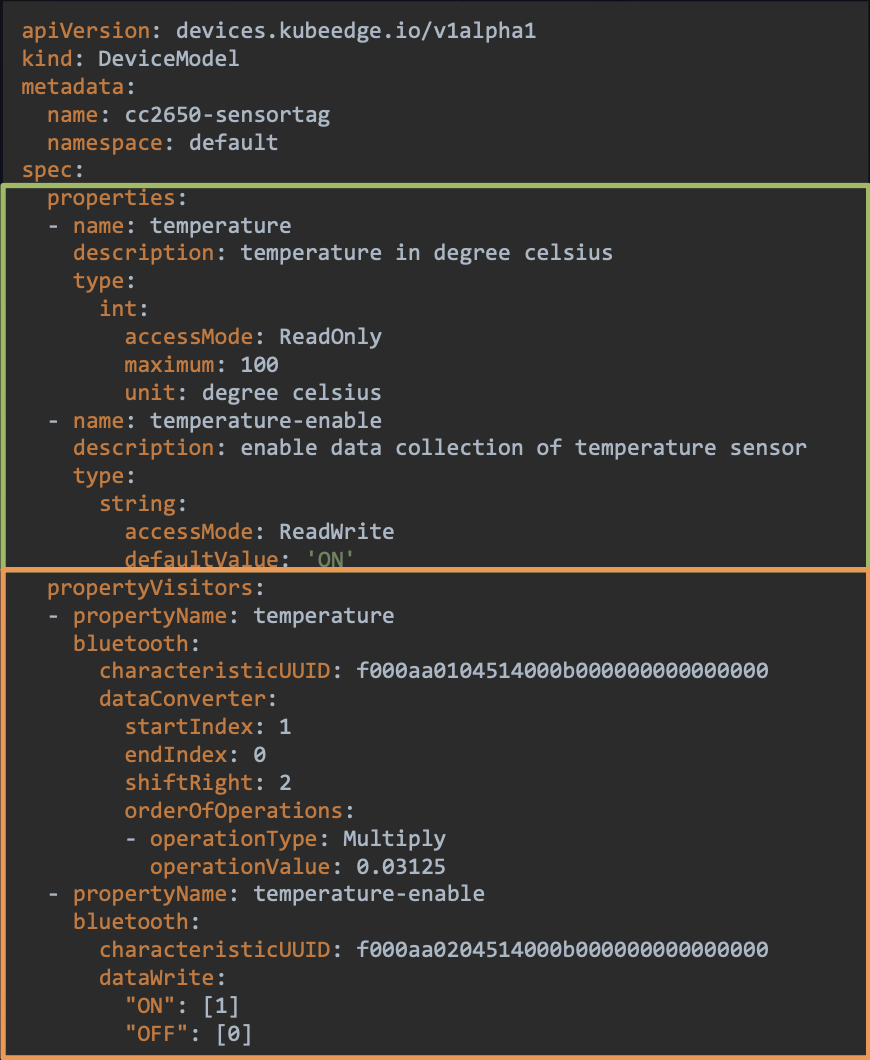
Task: Click the unit degree celsius value
Action: (x=291, y=393)
